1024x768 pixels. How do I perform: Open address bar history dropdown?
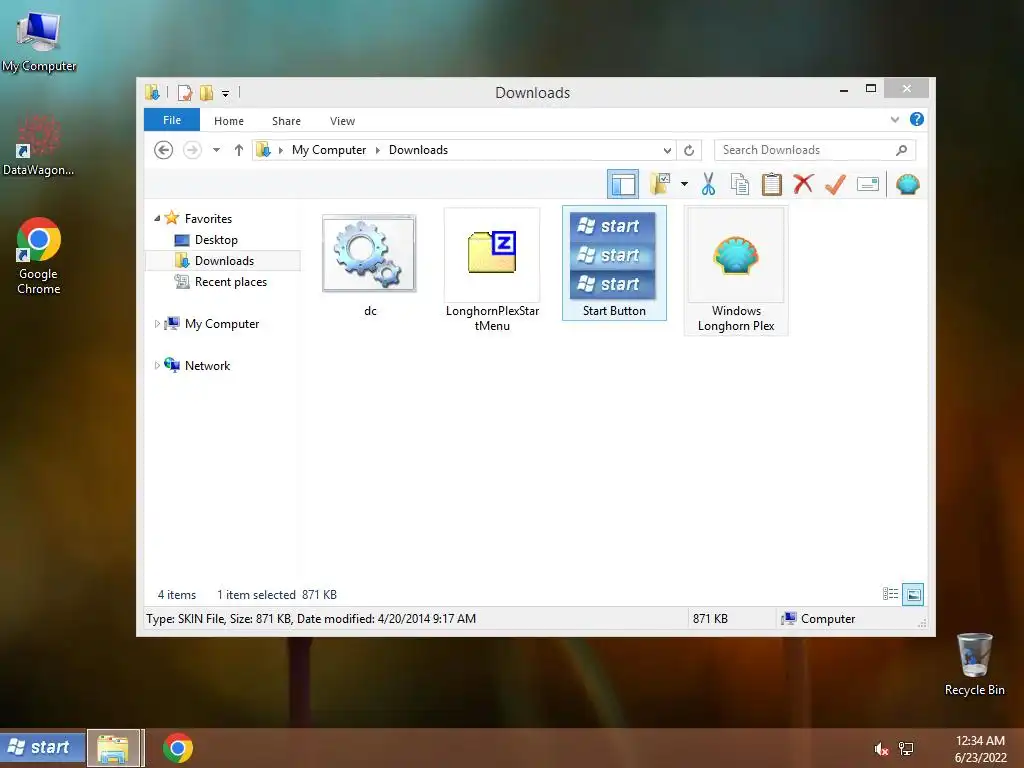coord(667,150)
